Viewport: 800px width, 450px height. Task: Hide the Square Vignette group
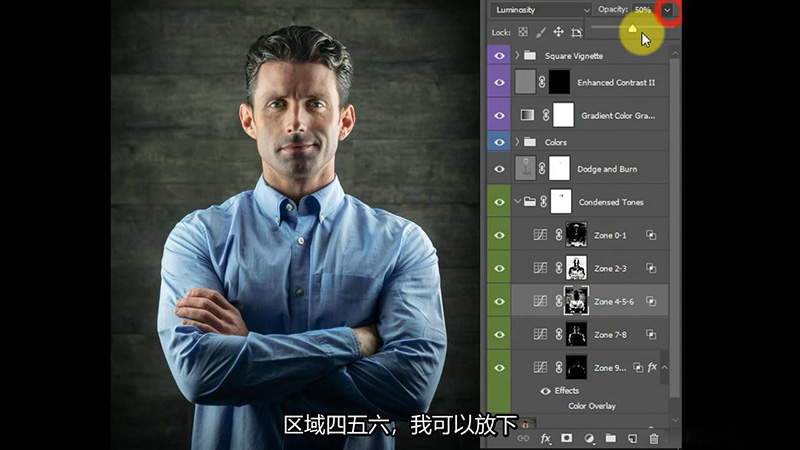pyautogui.click(x=499, y=56)
